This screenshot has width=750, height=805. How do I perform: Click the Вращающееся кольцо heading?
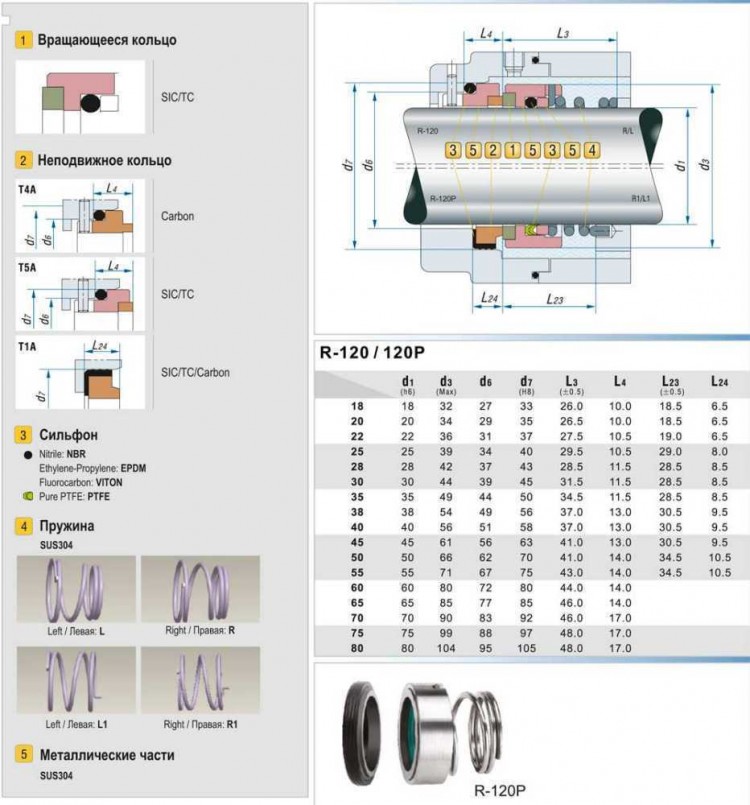107,40
